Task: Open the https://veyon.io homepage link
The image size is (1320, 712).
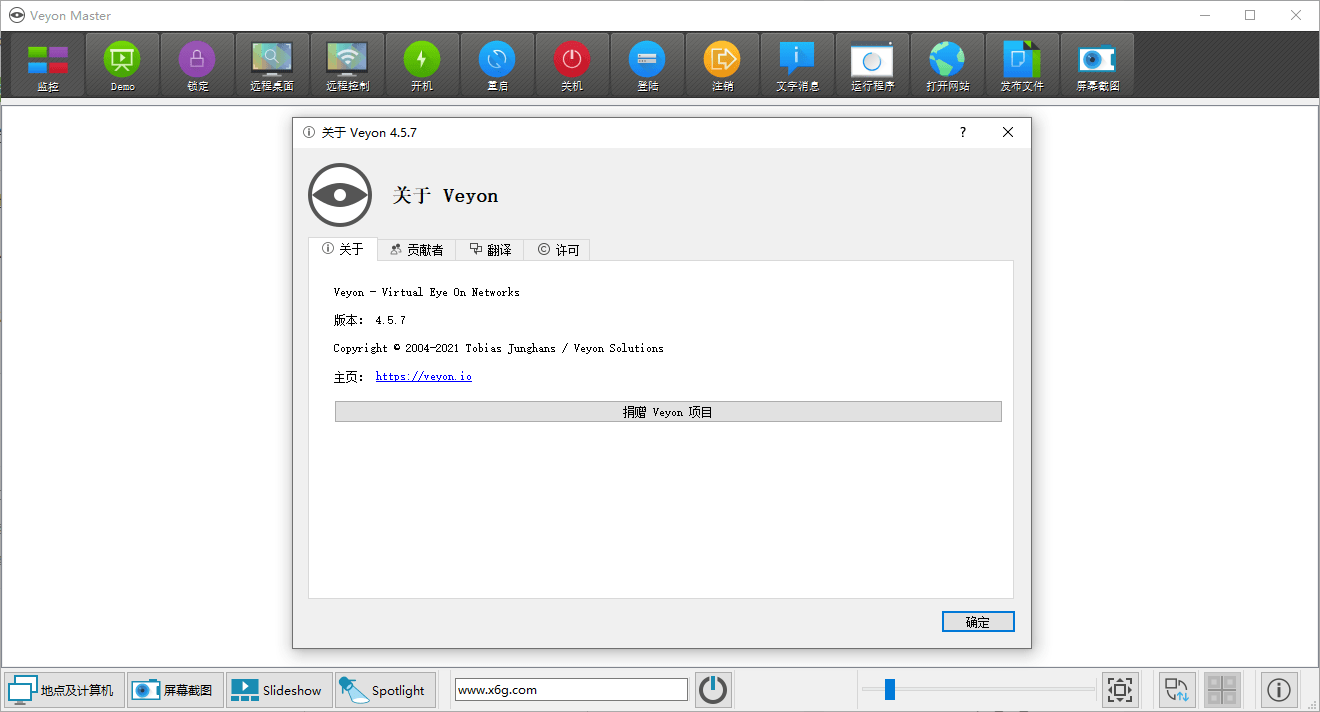Action: [423, 376]
